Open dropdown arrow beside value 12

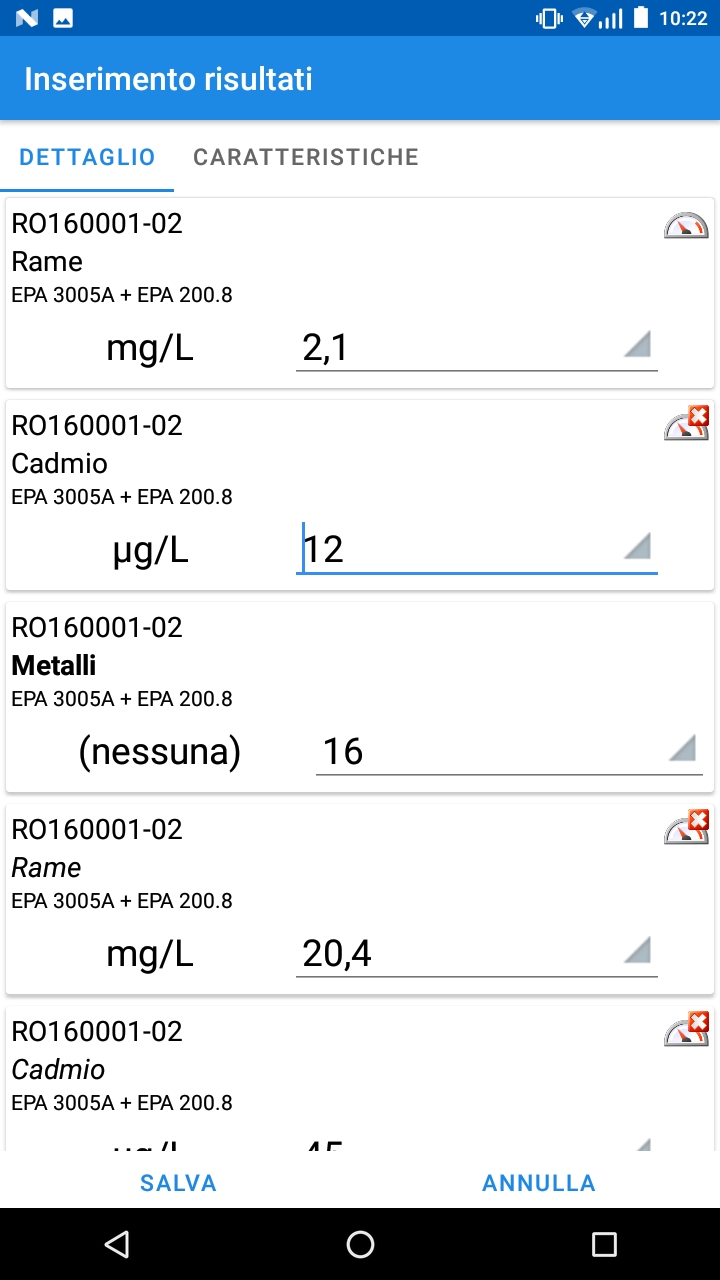(x=637, y=546)
